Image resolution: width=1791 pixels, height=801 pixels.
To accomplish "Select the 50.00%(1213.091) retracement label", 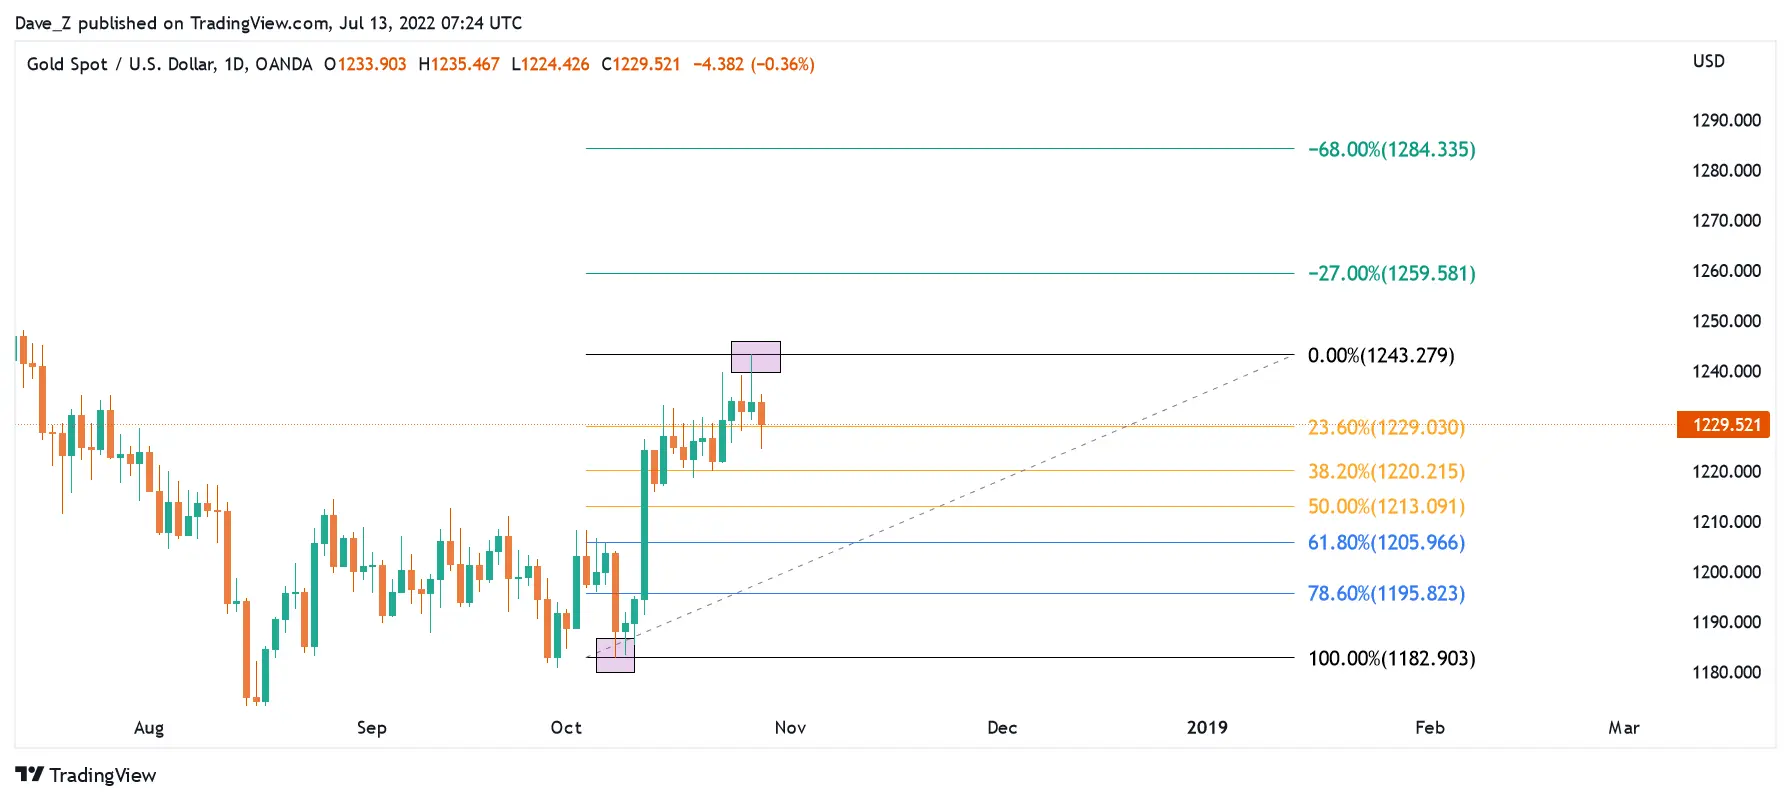I will [1386, 507].
